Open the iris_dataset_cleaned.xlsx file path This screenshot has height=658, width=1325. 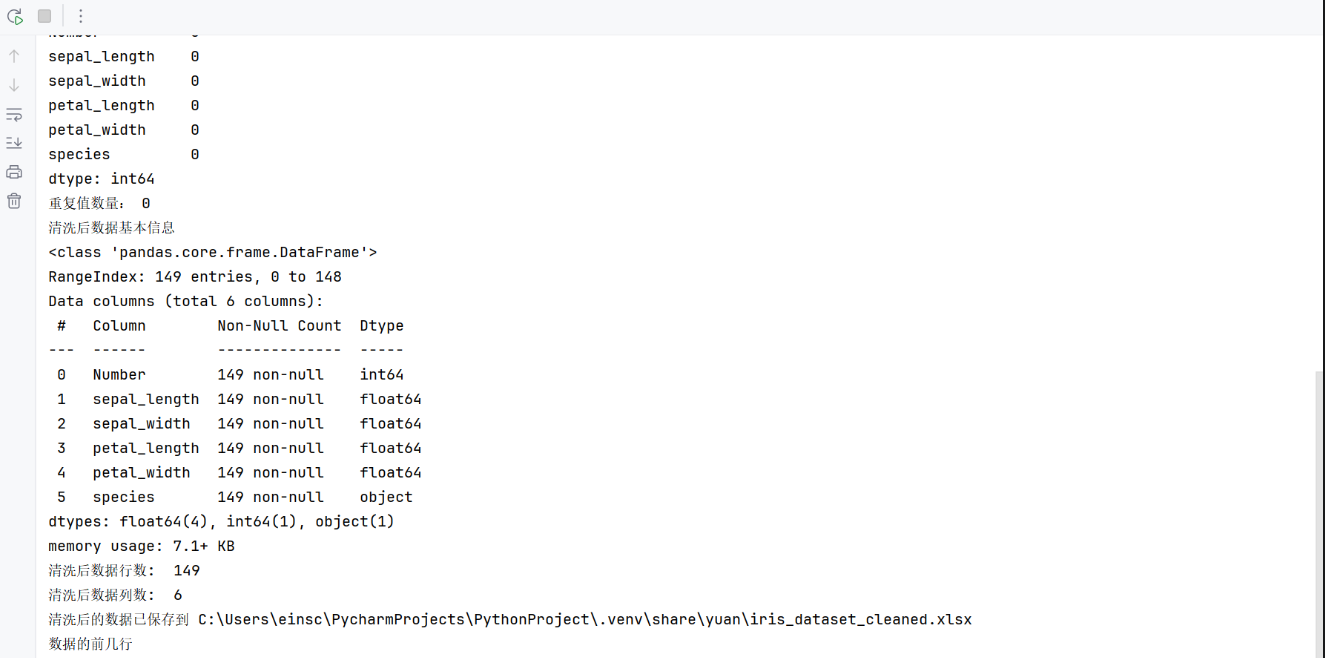coord(584,620)
